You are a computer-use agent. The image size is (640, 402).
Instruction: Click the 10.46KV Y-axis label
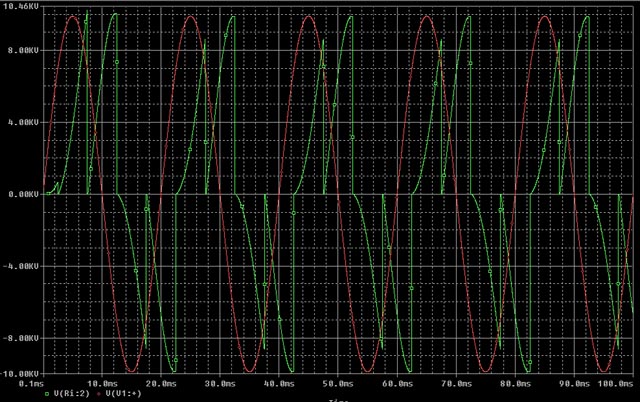pyautogui.click(x=20, y=7)
